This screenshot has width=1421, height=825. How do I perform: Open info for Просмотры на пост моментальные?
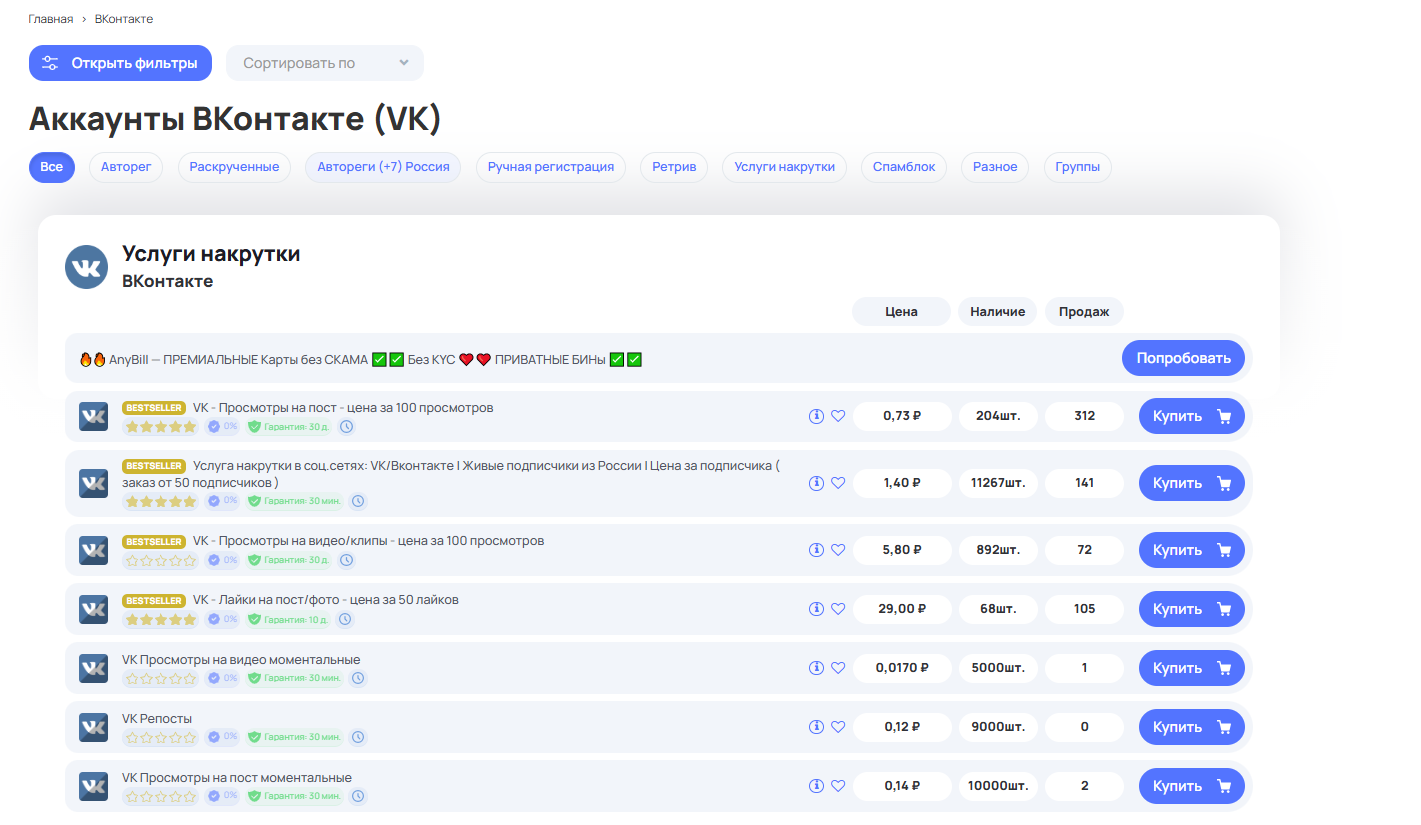[x=816, y=786]
